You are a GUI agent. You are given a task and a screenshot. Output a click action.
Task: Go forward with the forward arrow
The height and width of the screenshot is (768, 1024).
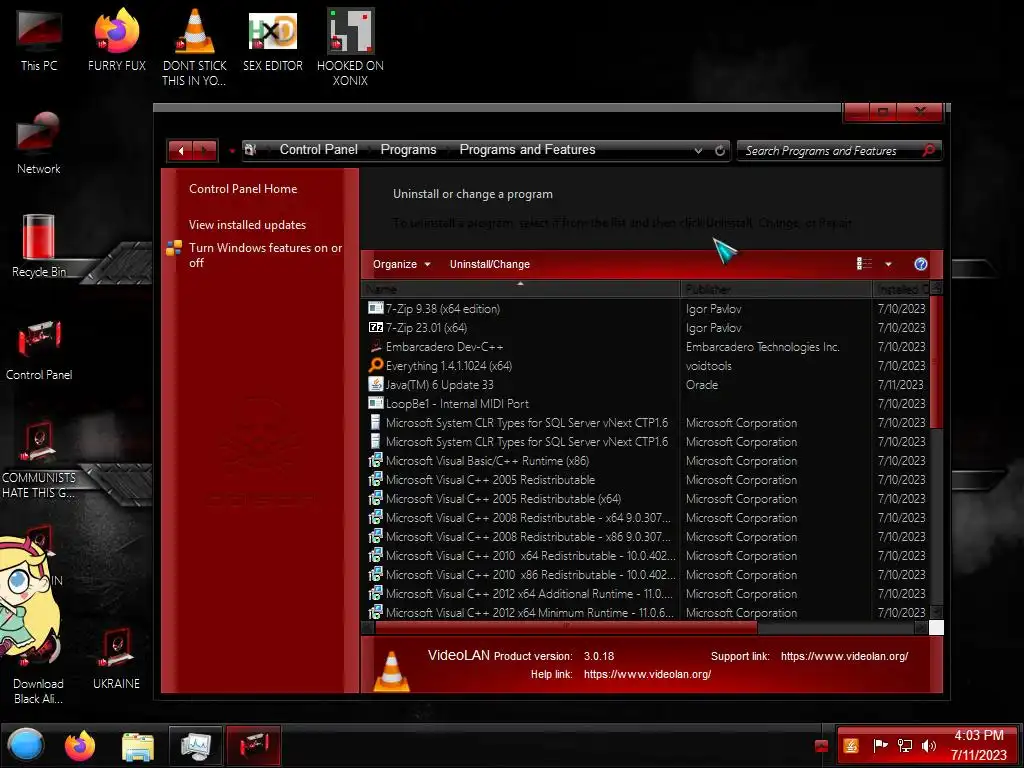205,151
